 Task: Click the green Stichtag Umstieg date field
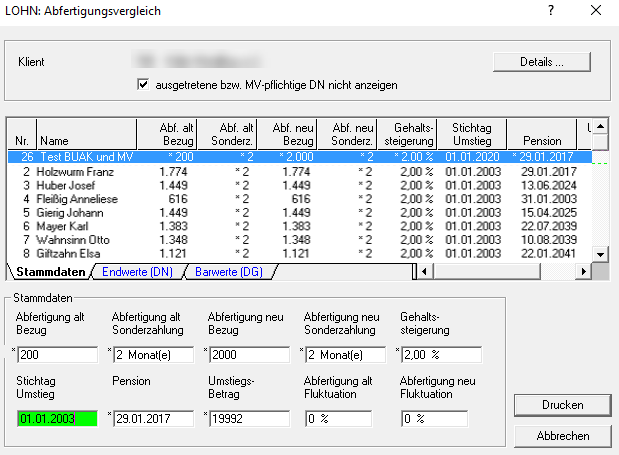tap(58, 419)
